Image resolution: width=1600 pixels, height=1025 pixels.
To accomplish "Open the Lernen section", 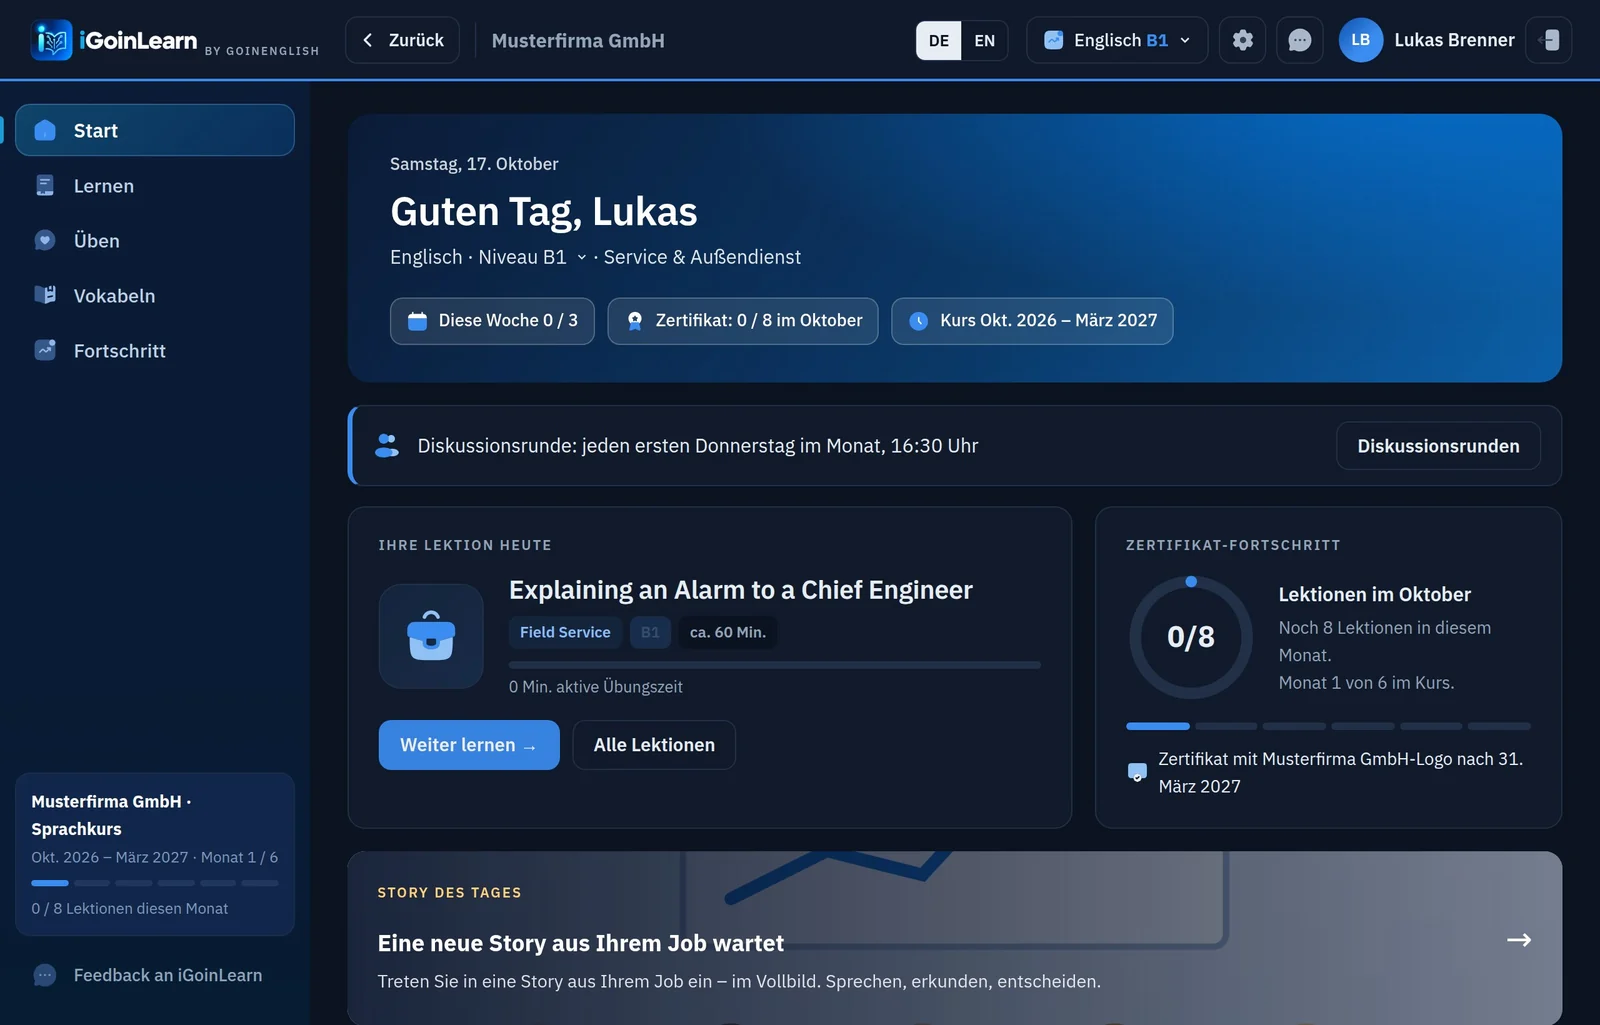I will [155, 186].
